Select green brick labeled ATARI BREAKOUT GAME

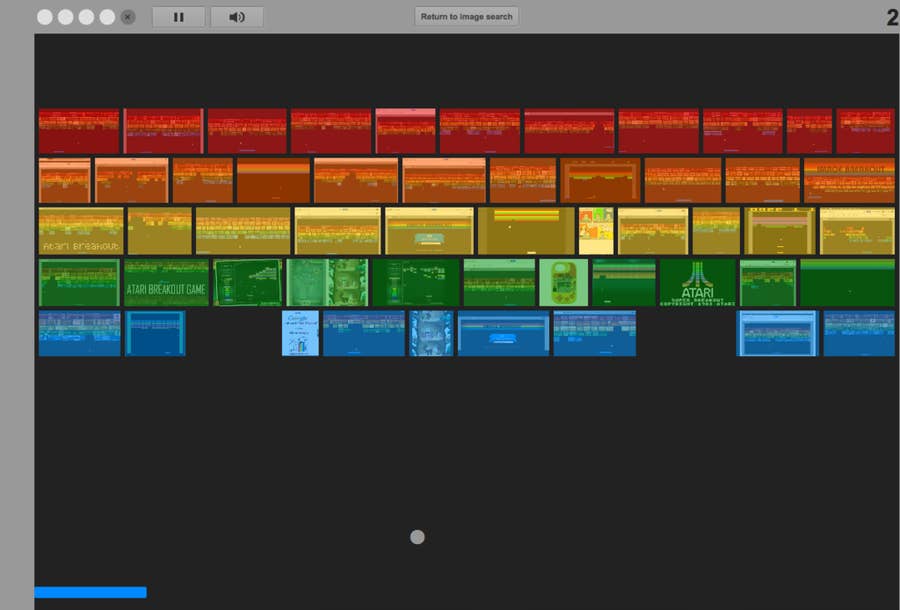click(166, 283)
